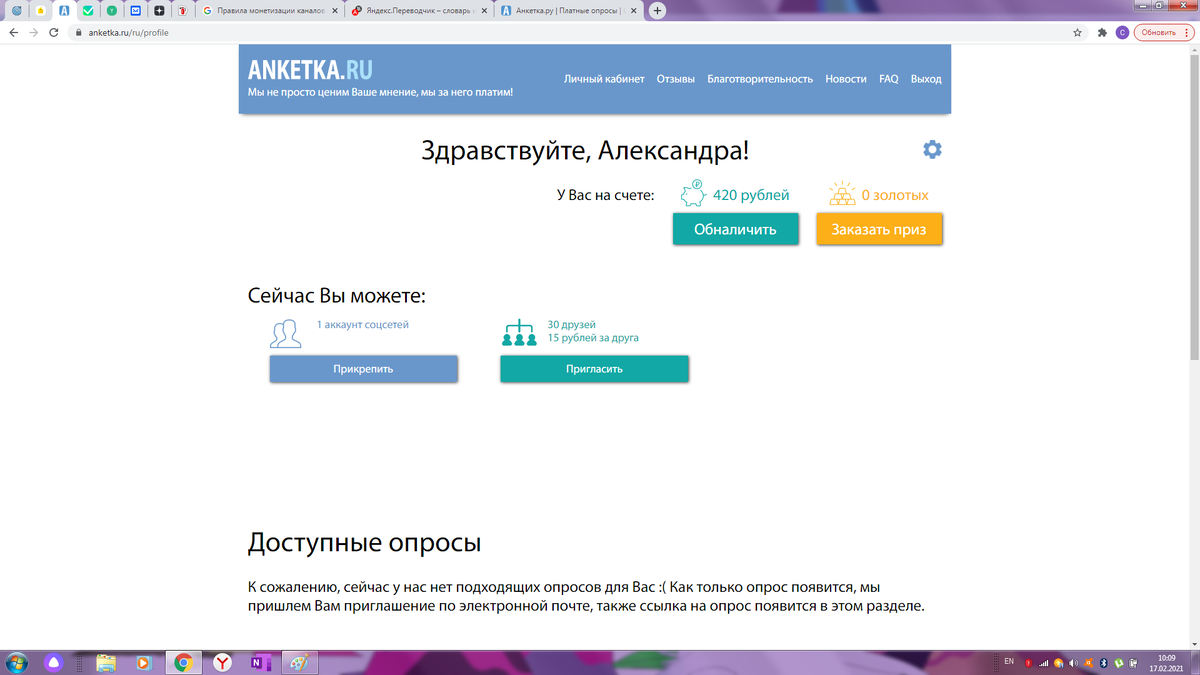Open Chrome extensions puzzle icon

tap(1102, 32)
